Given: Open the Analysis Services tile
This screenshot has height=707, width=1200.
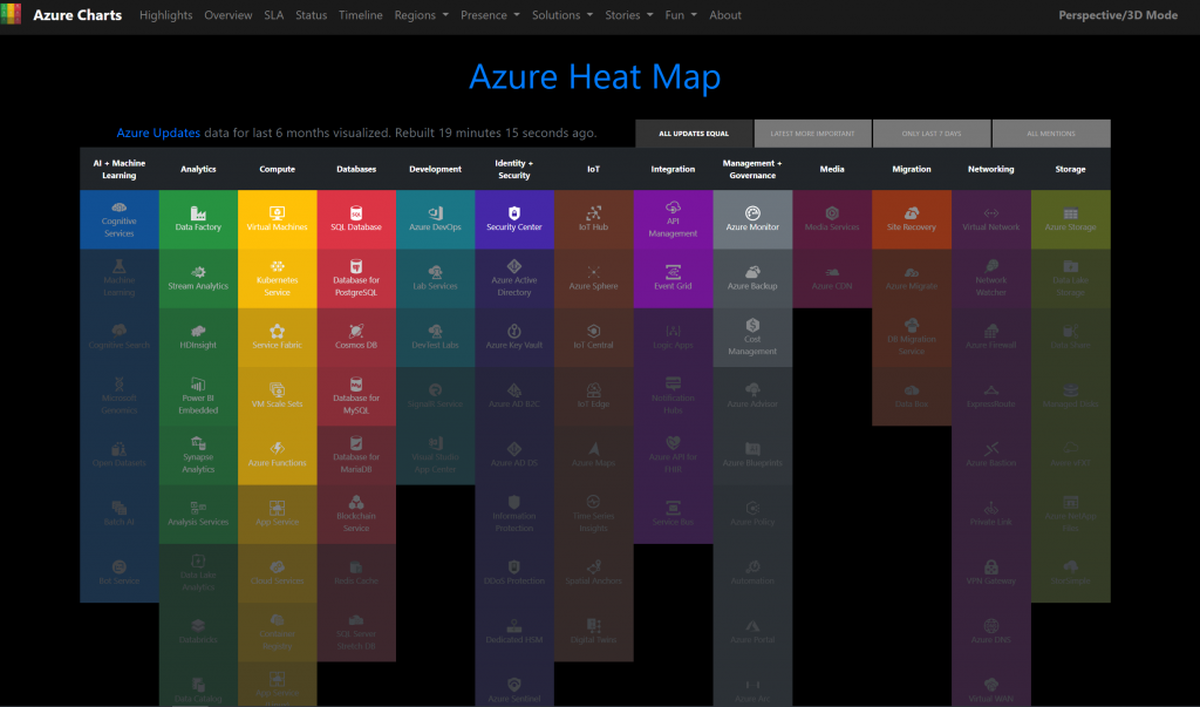Looking at the screenshot, I should (198, 514).
